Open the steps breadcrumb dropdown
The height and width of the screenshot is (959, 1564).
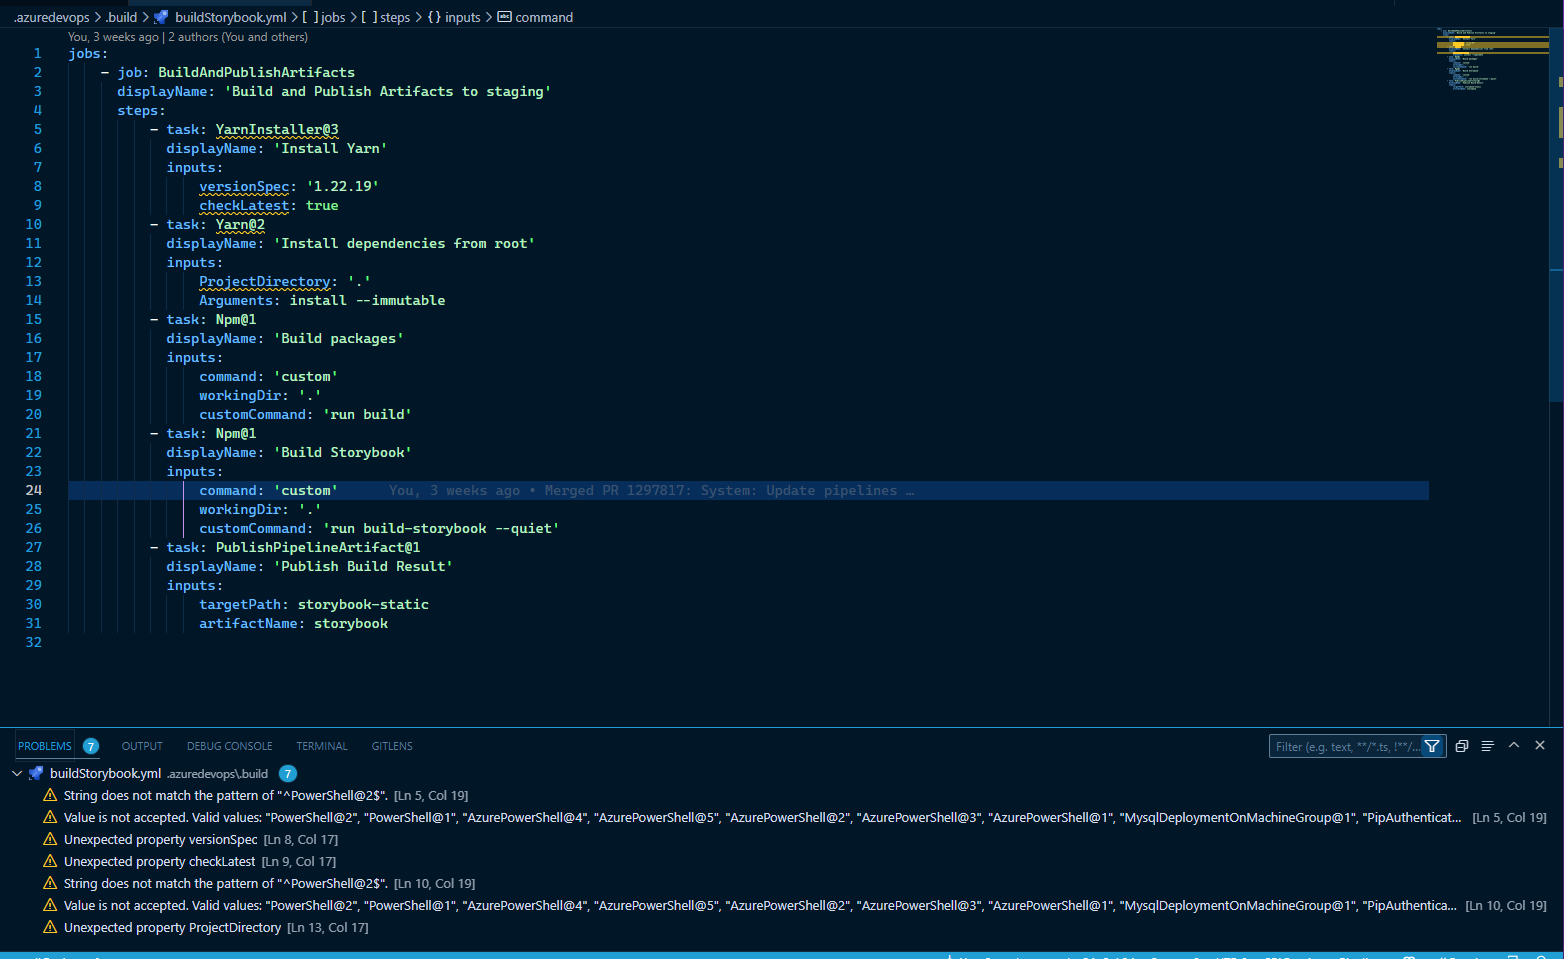point(395,17)
